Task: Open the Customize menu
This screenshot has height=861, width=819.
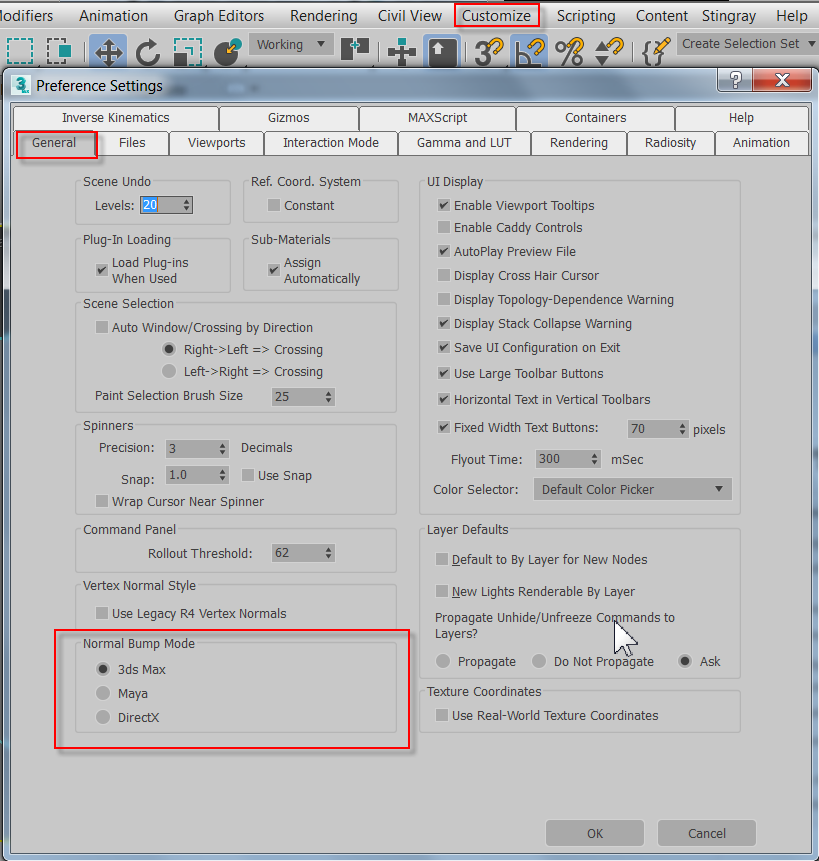Action: click(496, 15)
